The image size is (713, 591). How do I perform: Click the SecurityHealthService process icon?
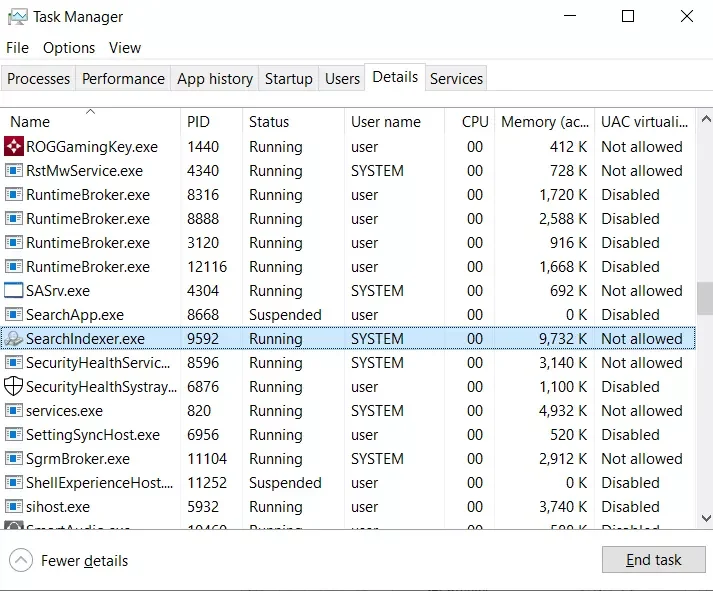14,363
